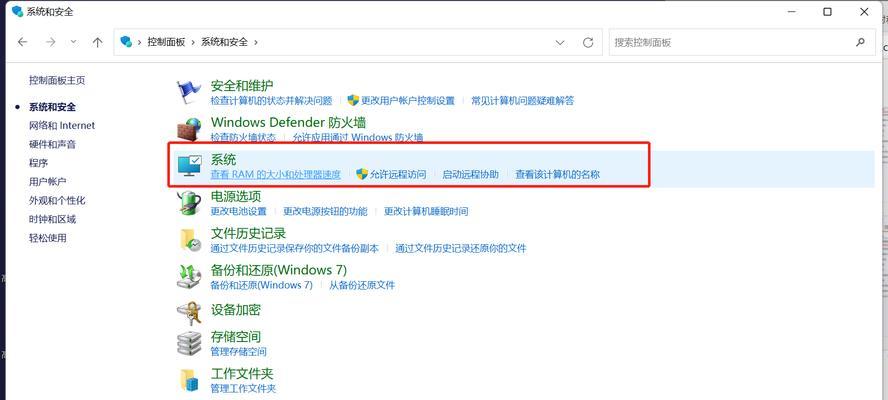
Task: Click 管理工作文件夹 link
Action: tap(244, 389)
